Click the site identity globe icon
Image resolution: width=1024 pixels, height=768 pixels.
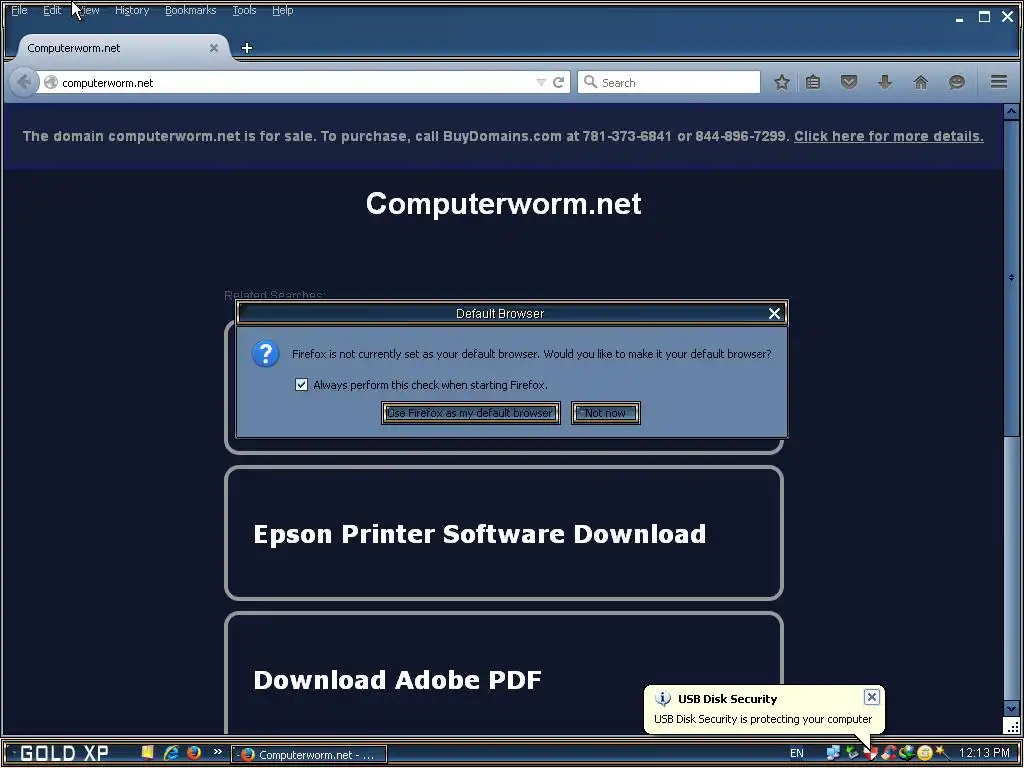coord(51,82)
